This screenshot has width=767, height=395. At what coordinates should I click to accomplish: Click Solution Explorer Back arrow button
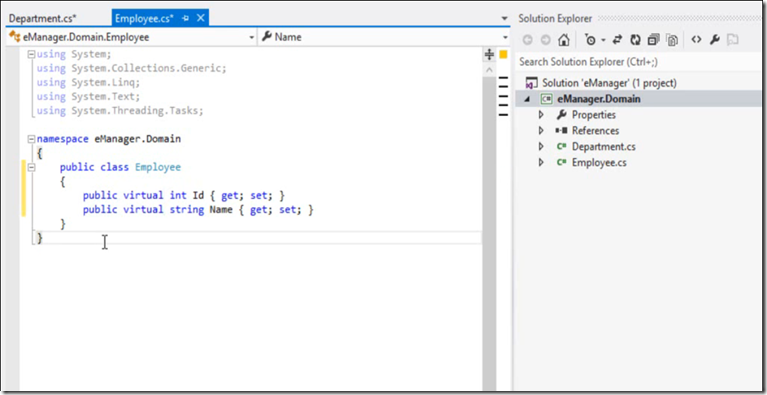click(x=527, y=40)
